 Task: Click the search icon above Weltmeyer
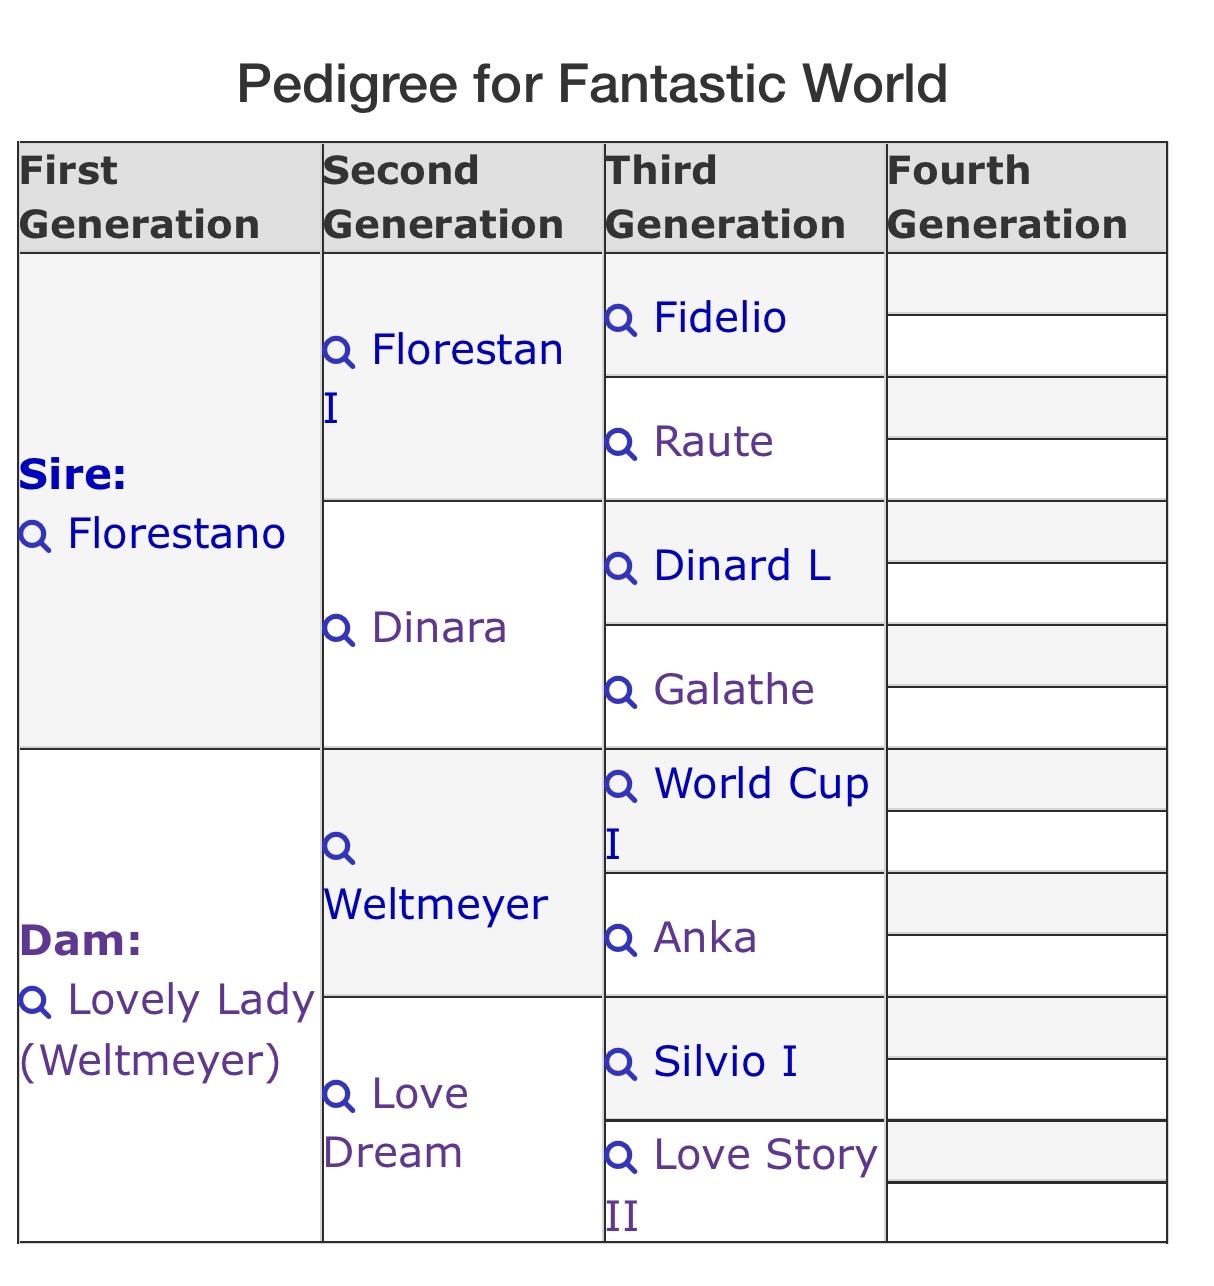click(x=339, y=848)
